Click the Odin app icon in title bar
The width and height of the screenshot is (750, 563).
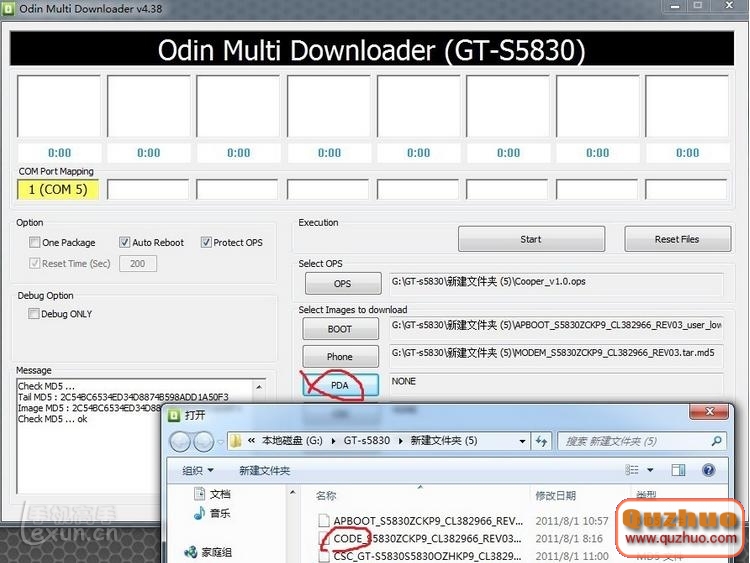[8, 8]
